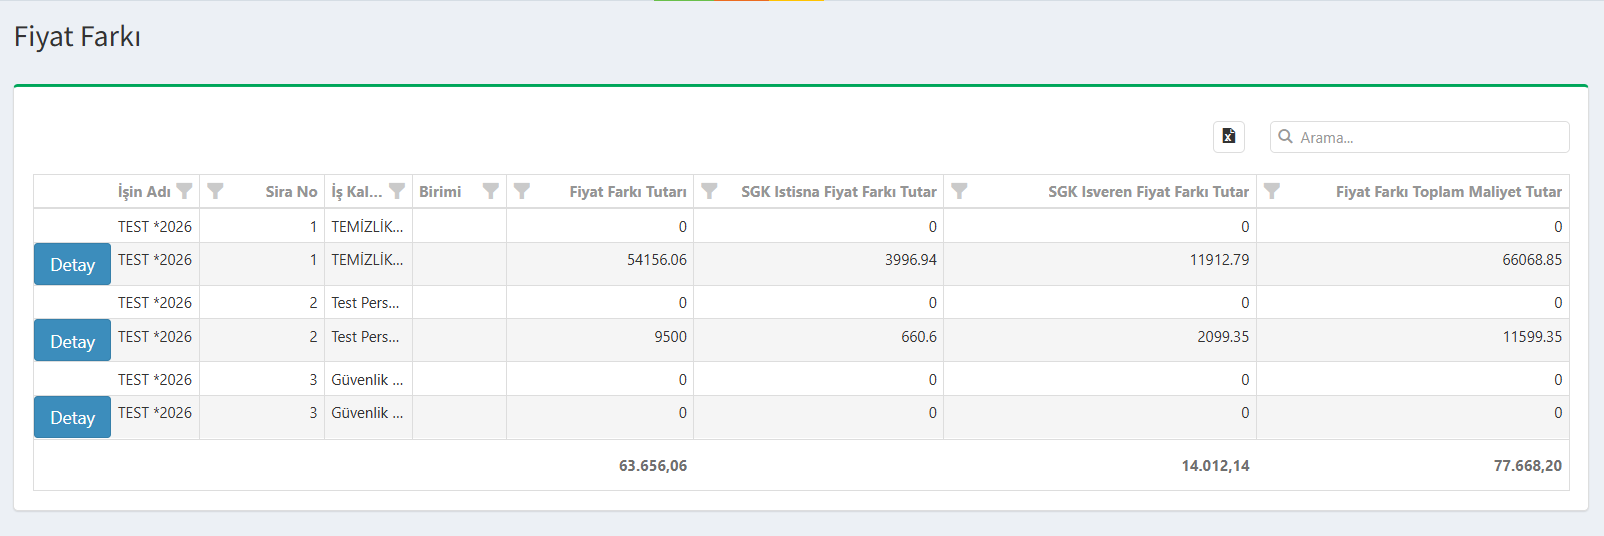
Task: Export the table to Excel
Action: 1228,137
